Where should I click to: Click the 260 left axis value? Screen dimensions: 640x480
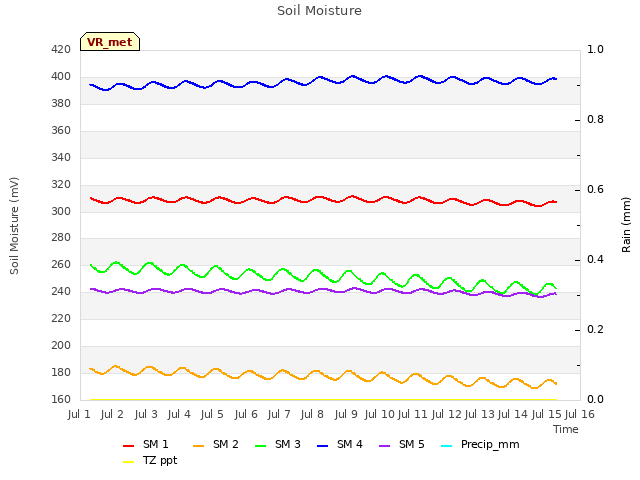pyautogui.click(x=61, y=264)
